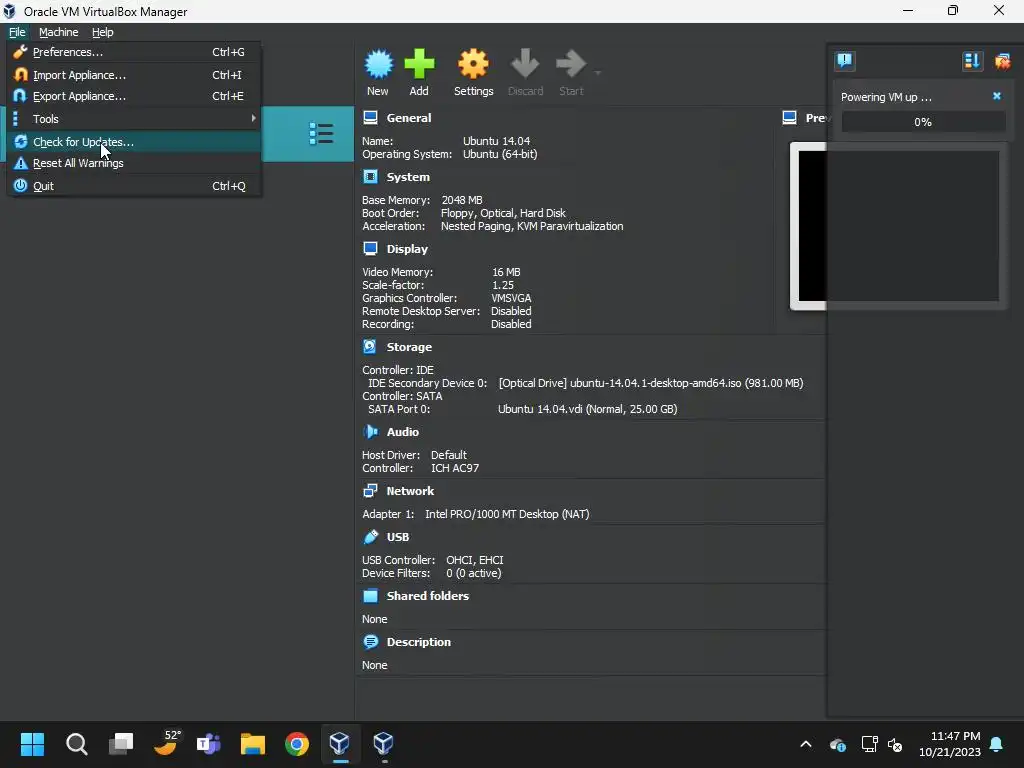Expand the Tools submenu

click(134, 118)
